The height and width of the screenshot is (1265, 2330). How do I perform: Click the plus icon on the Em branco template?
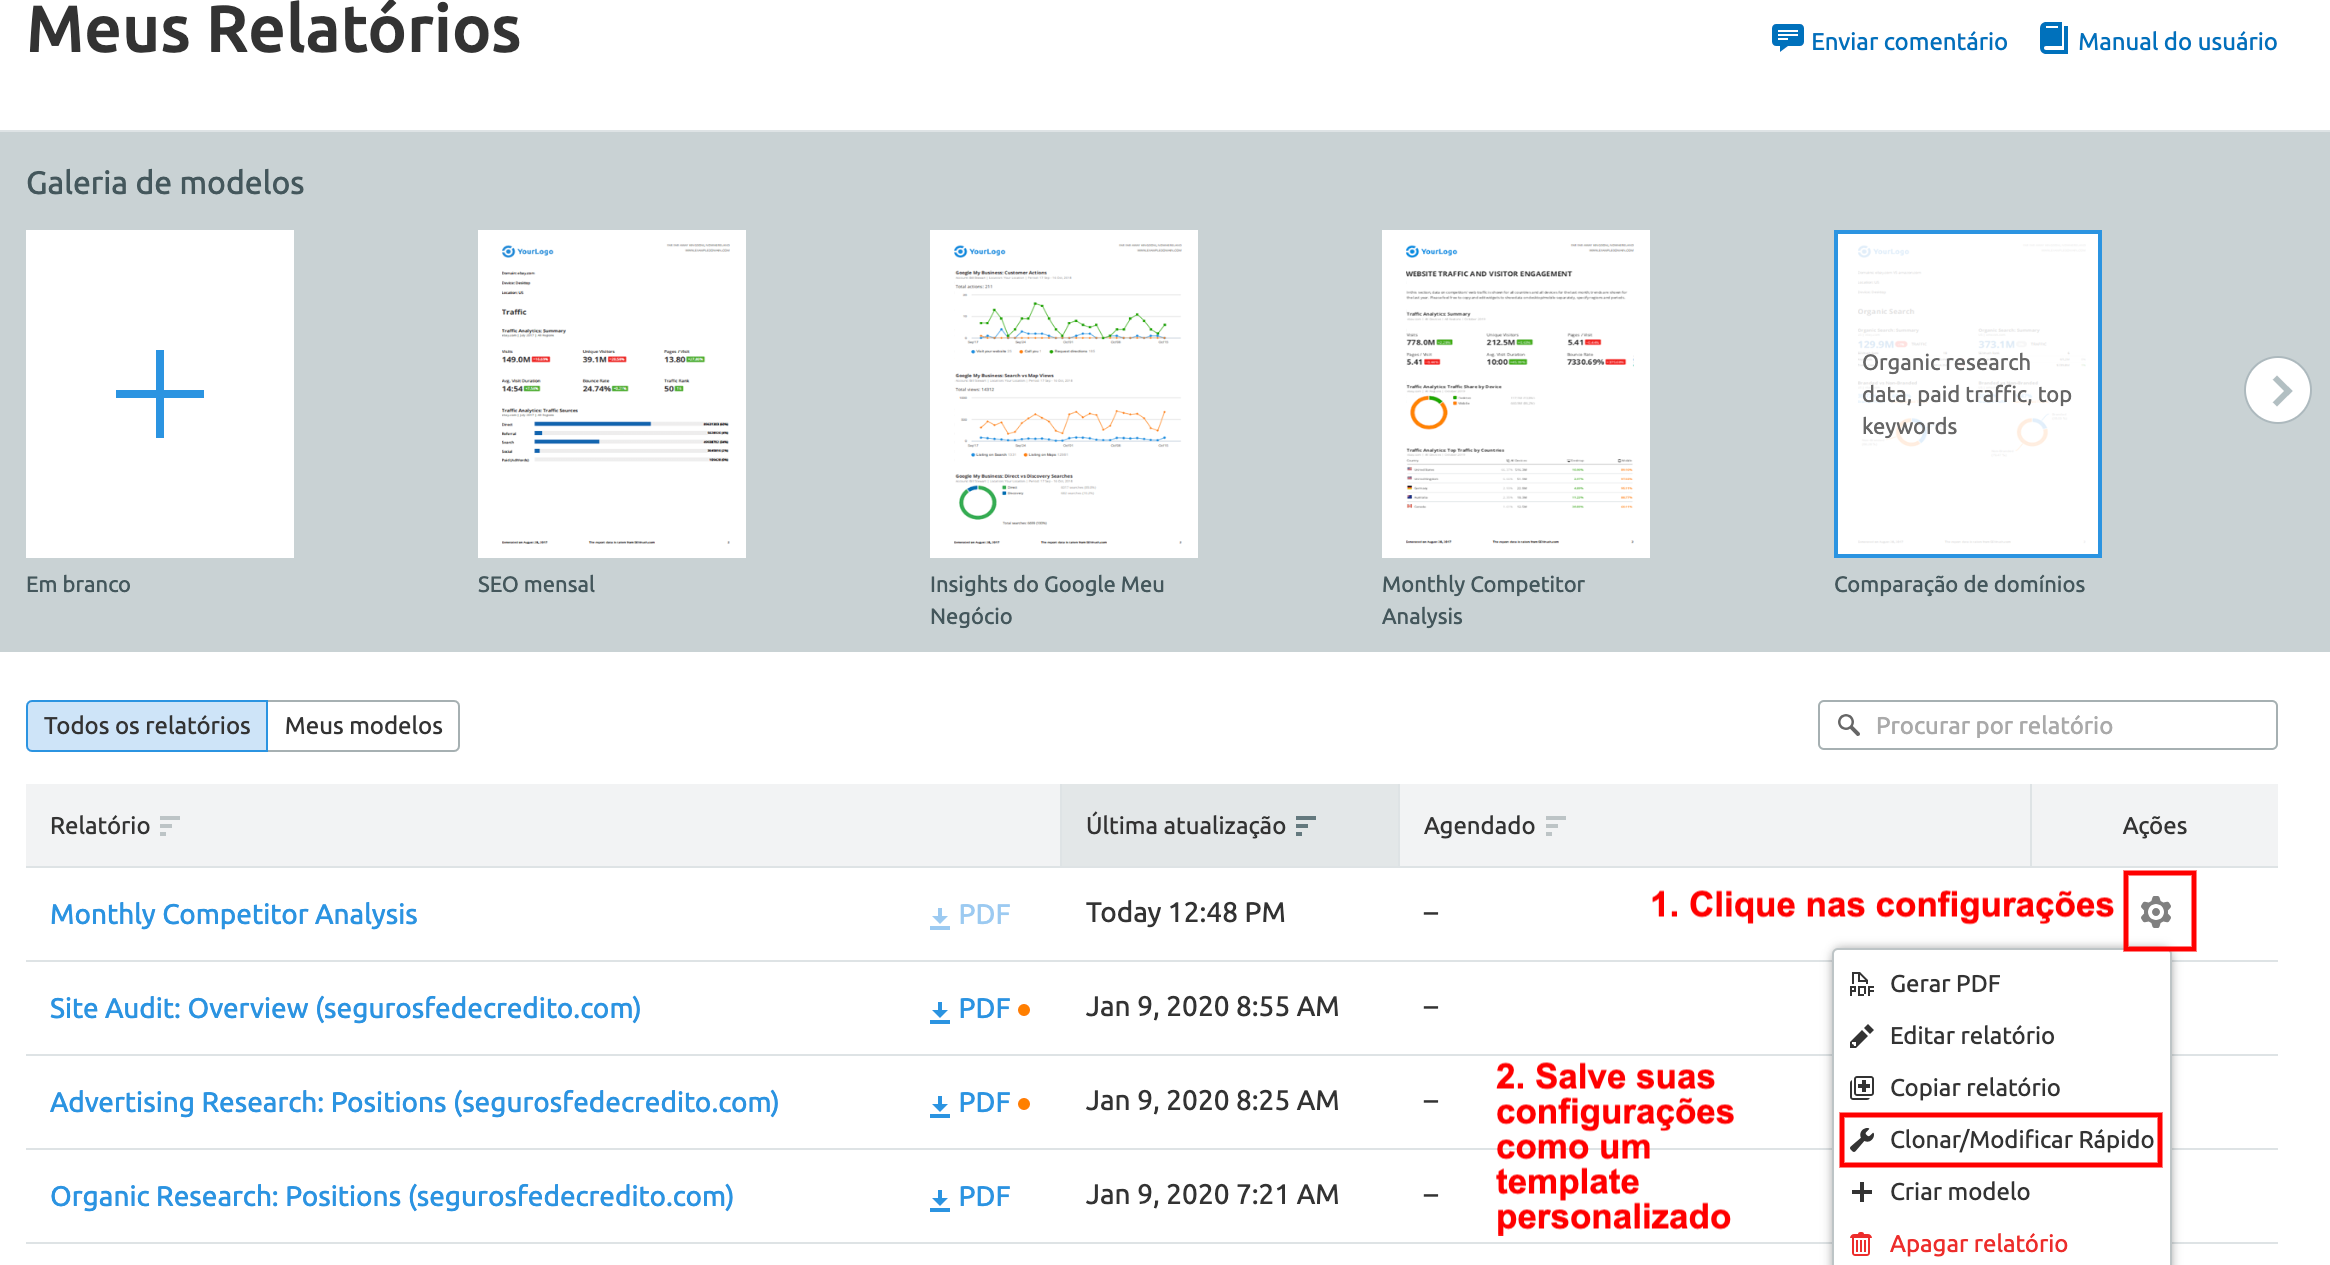[x=160, y=393]
